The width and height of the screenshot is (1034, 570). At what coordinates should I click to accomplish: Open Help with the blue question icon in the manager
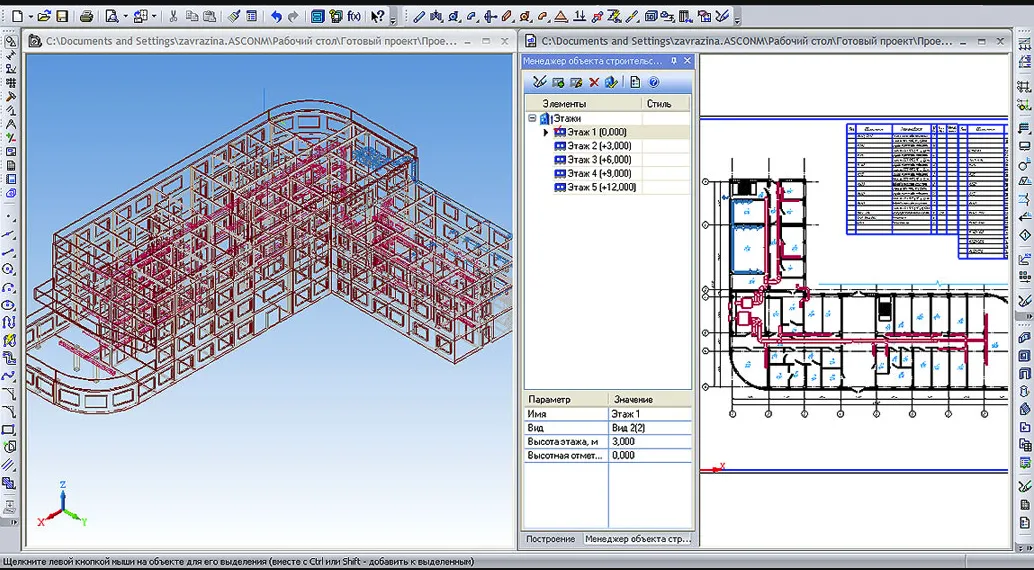tap(654, 82)
